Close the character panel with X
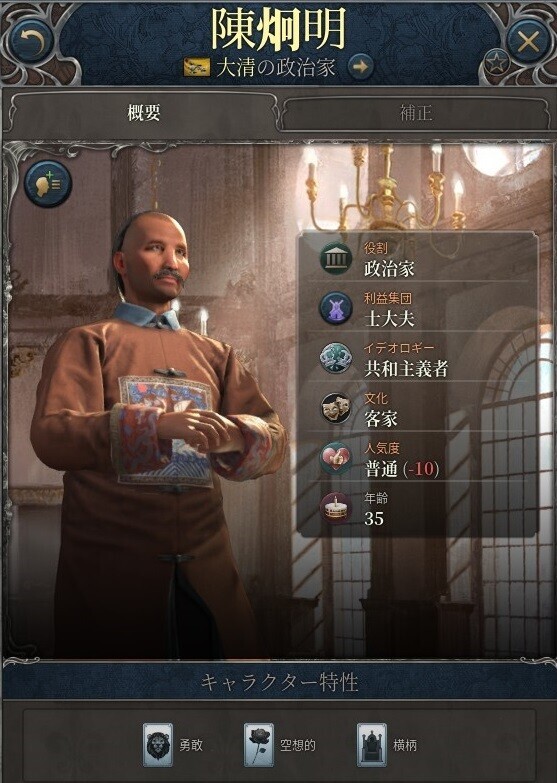557x783 pixels. point(528,41)
